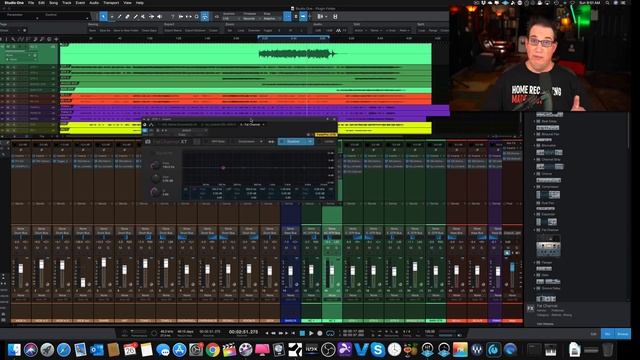Toggle Loop mode in the transport
Image resolution: width=640 pixels, height=360 pixels.
pyautogui.click(x=330, y=333)
